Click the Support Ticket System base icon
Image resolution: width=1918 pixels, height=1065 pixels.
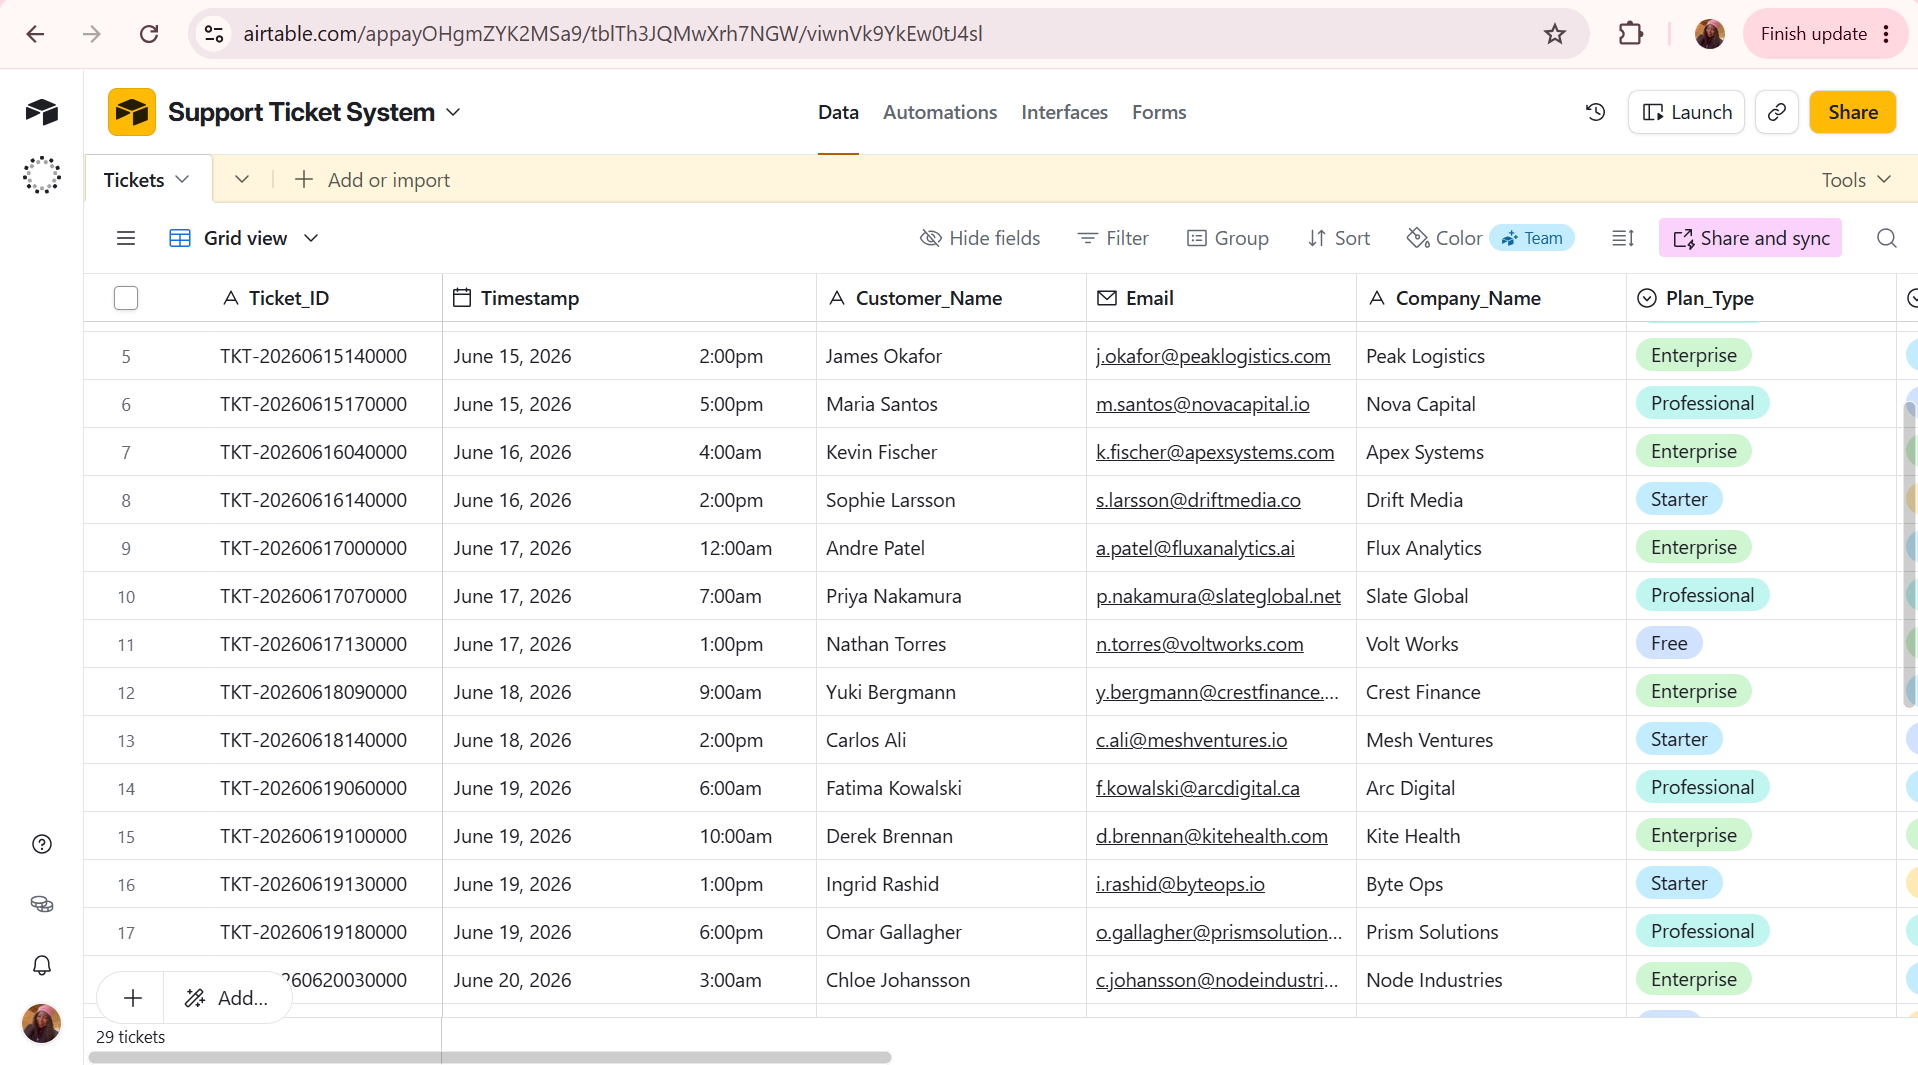132,112
